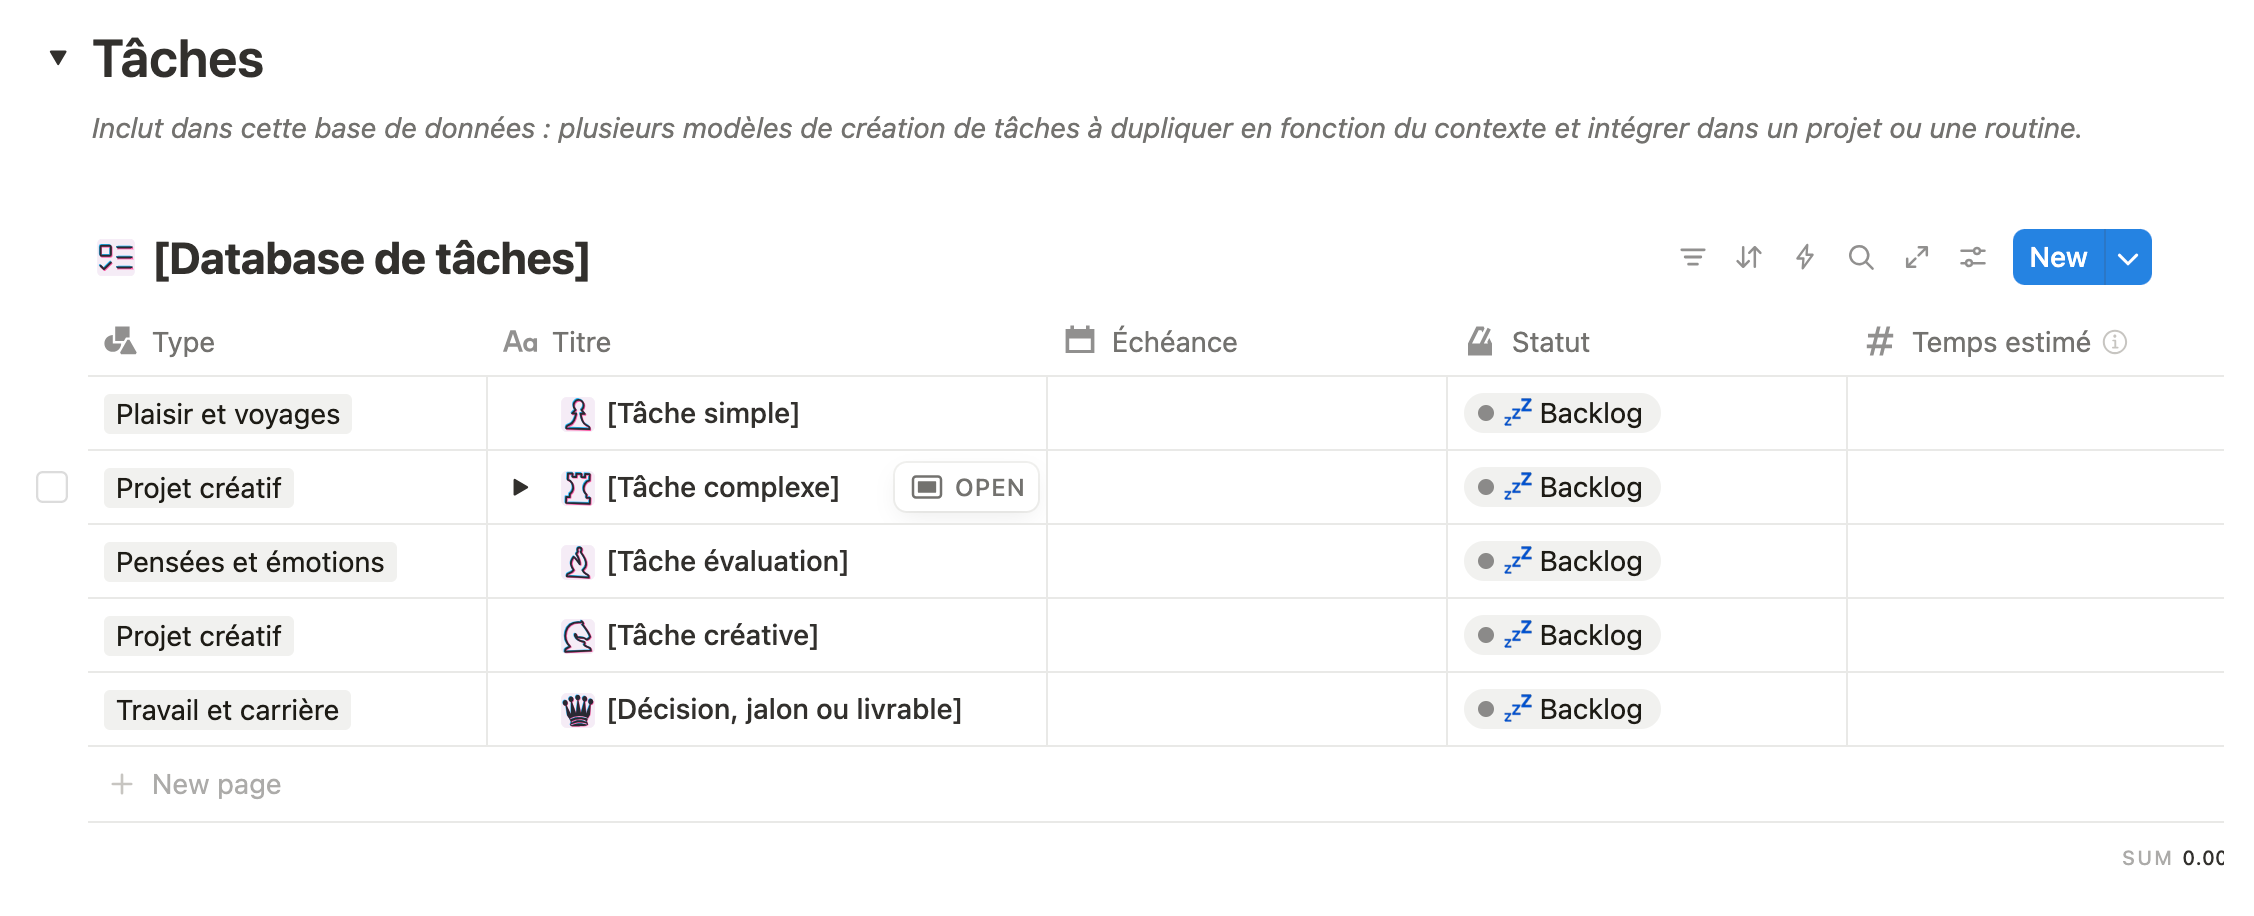Click the info icon beside Temps estimé
The width and height of the screenshot is (2254, 916).
click(x=2115, y=342)
